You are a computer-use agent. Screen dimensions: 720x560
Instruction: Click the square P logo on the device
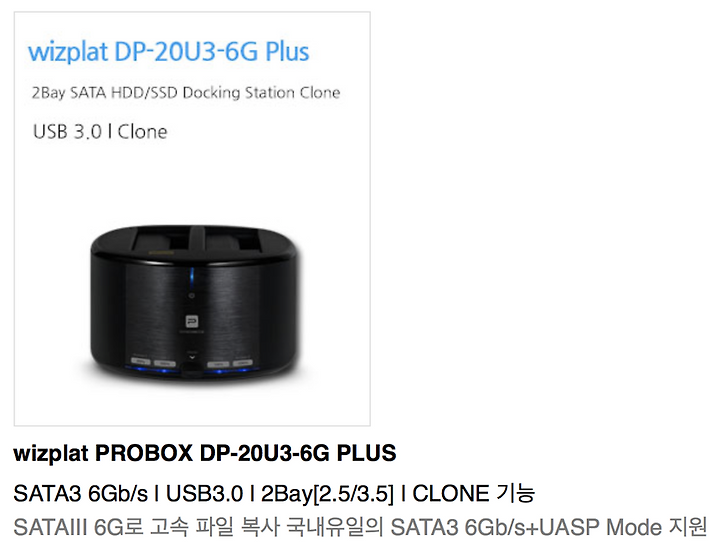tap(191, 321)
